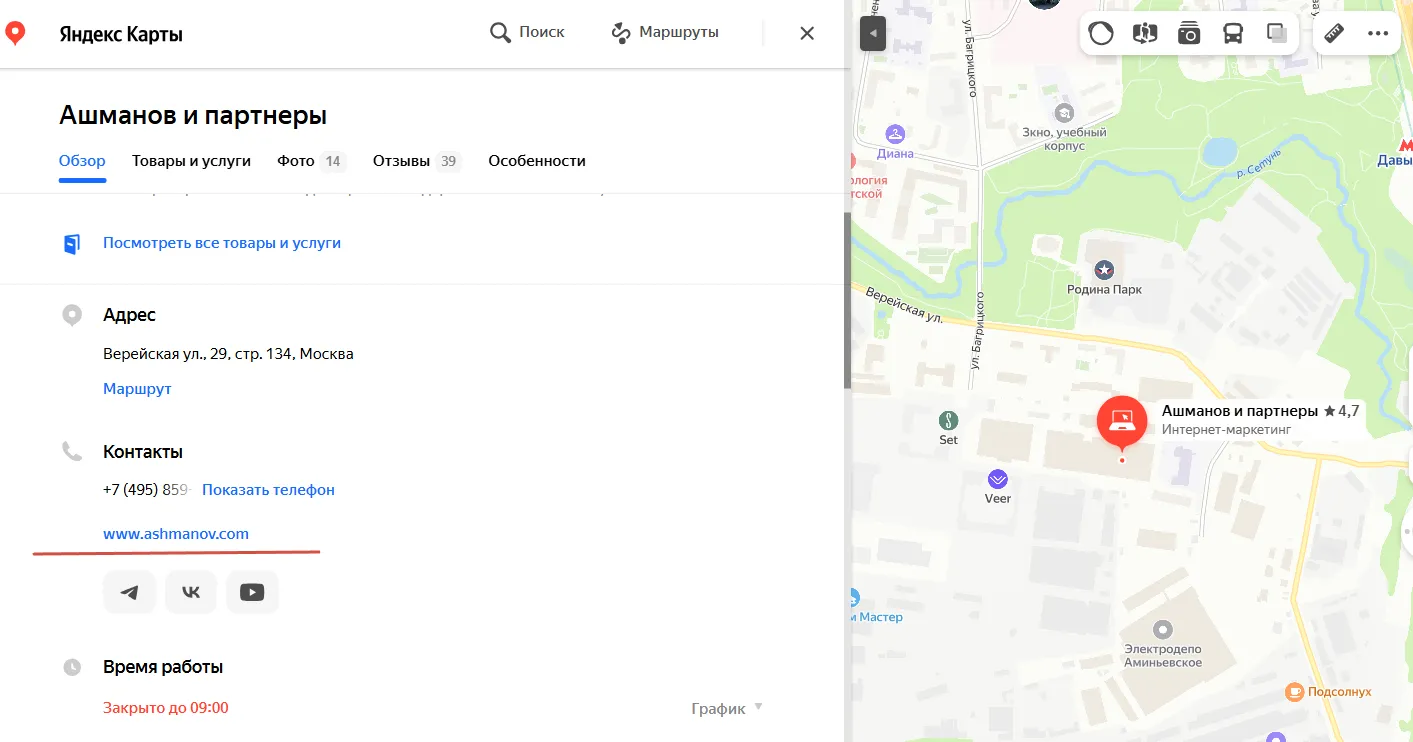Select the Диана map marker
Image resolution: width=1413 pixels, height=742 pixels.
click(895, 133)
